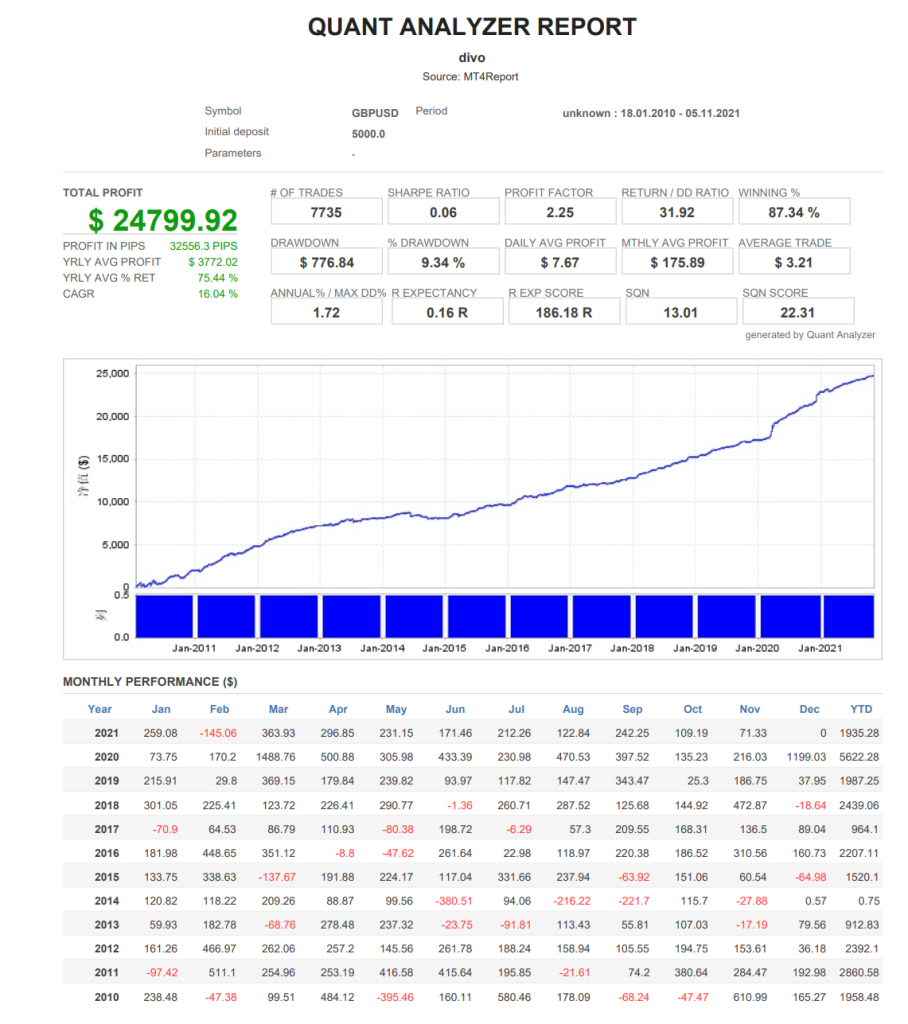Select the 2021 row label
This screenshot has height=1024, width=908.
106,733
